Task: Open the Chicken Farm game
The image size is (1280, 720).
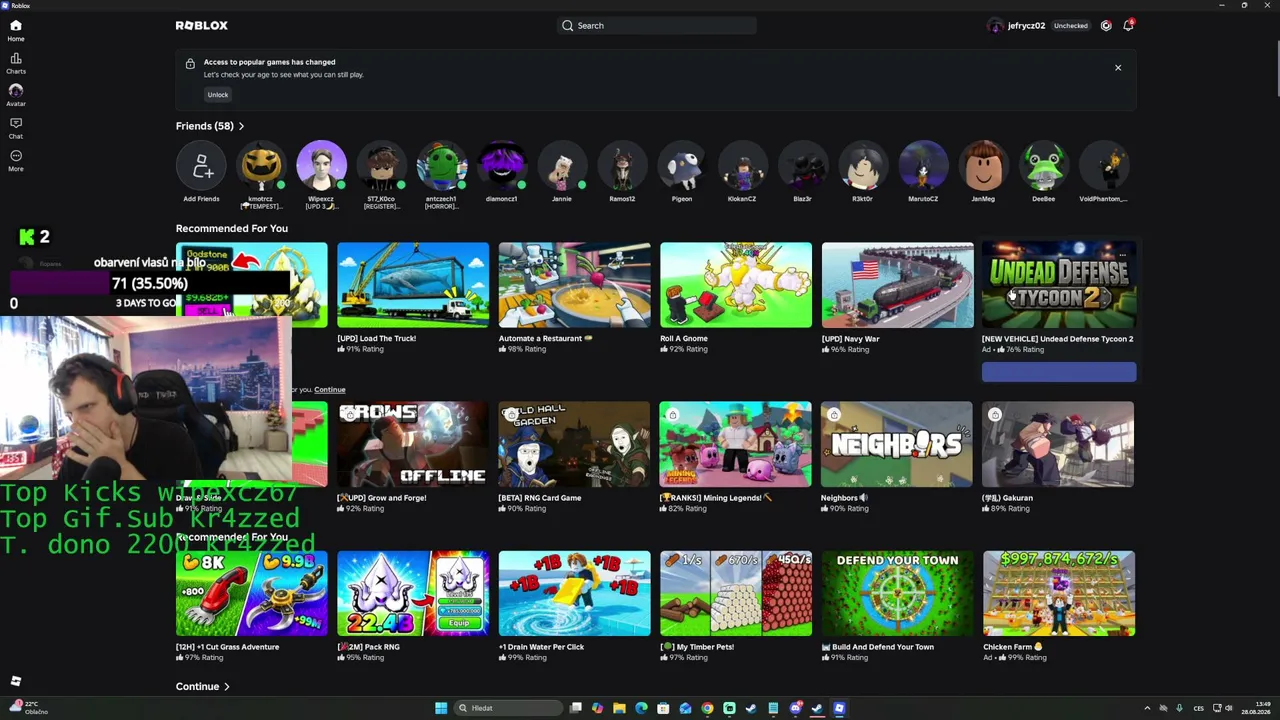Action: (x=1059, y=593)
